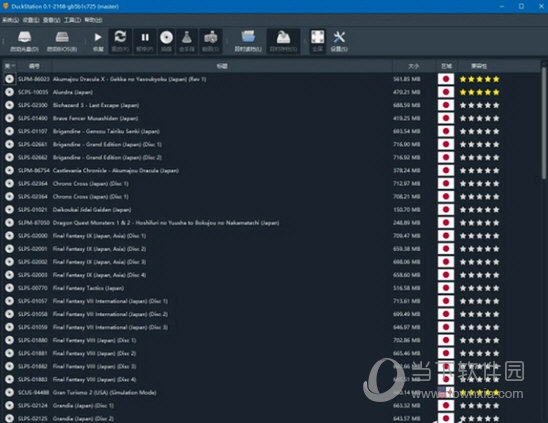Click the yellow star rating for Alundra
548x423 pixels.
480,92
